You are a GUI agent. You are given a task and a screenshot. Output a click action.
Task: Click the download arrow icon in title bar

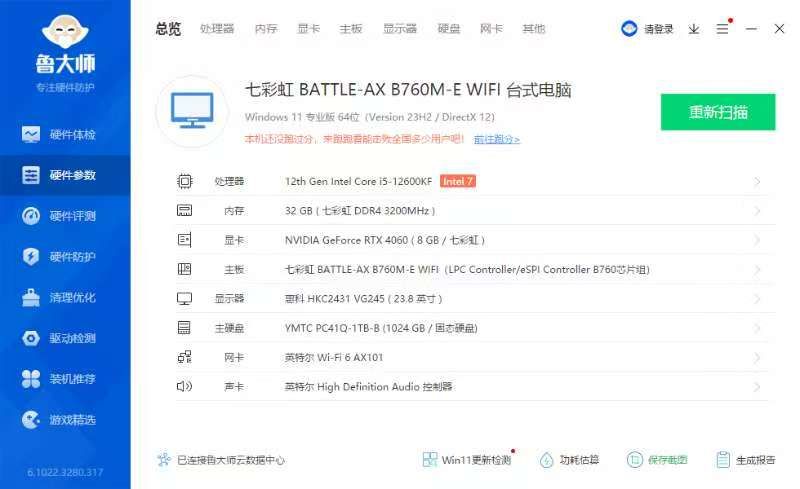pos(694,29)
